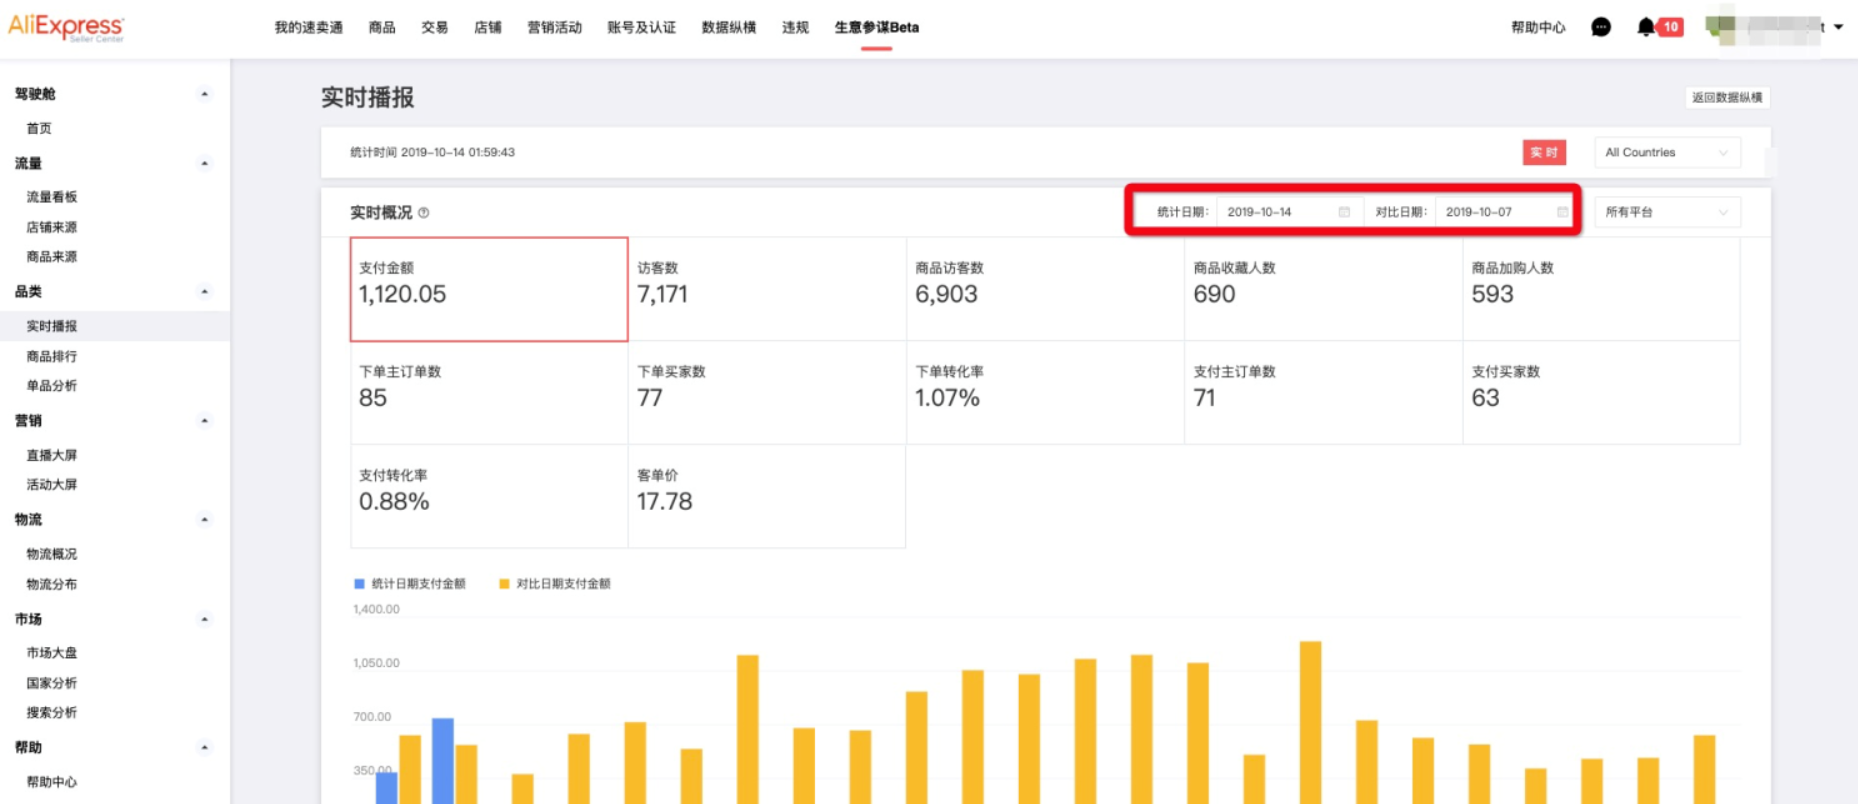Toggle 统计日期支付金额 blue legend series
Image resolution: width=1858 pixels, height=804 pixels.
point(410,584)
